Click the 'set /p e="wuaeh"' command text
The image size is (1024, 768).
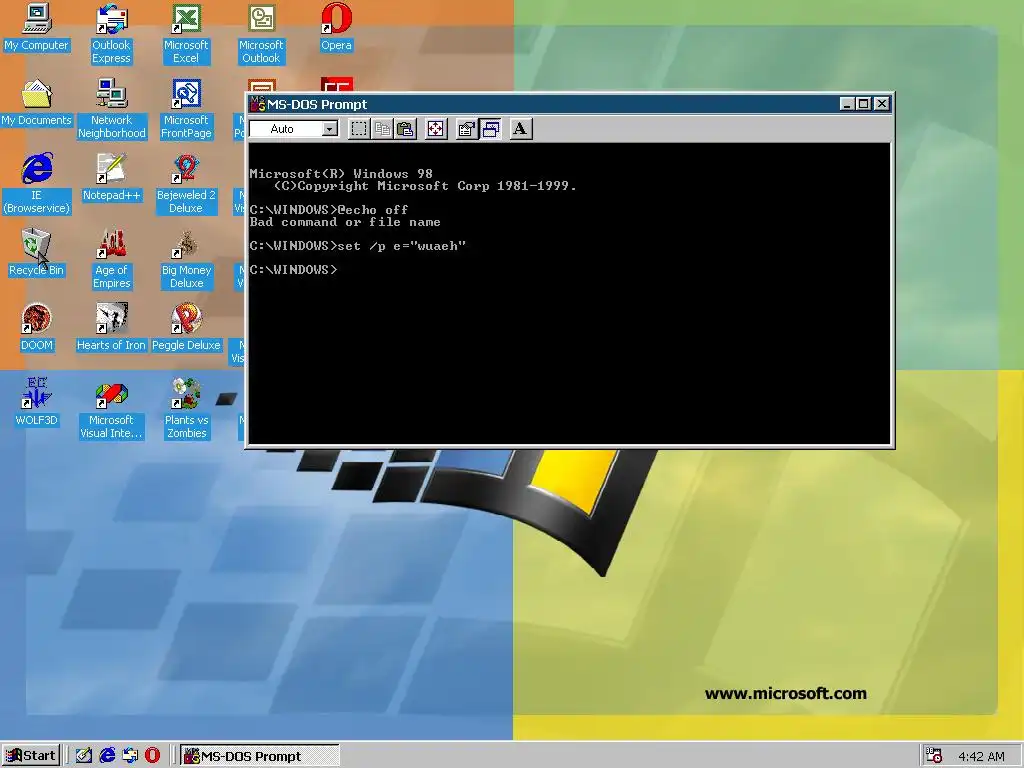[x=402, y=246]
